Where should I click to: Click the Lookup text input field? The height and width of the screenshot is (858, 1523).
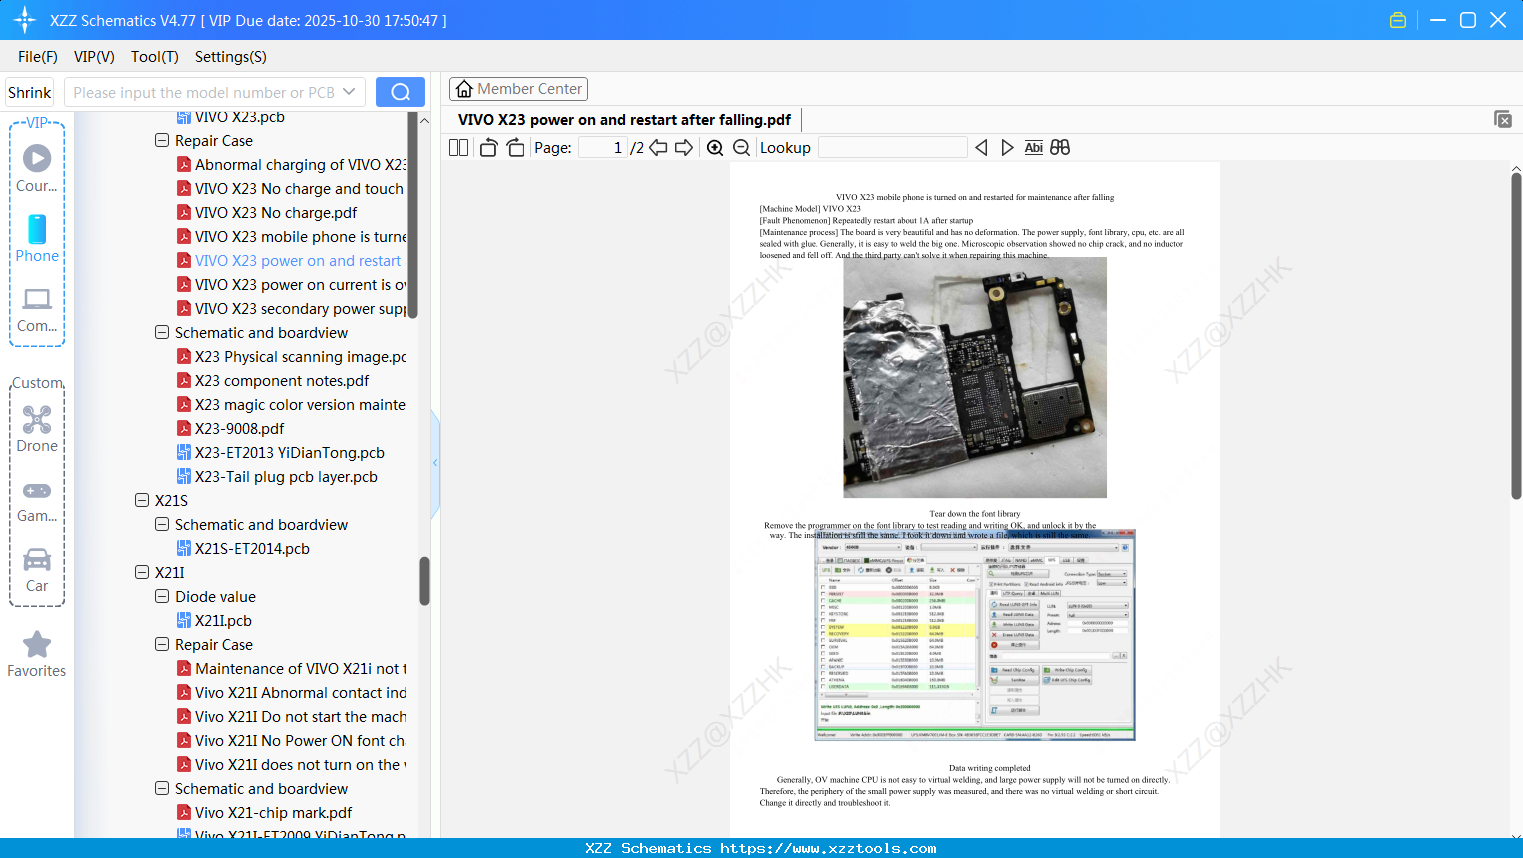coord(892,148)
